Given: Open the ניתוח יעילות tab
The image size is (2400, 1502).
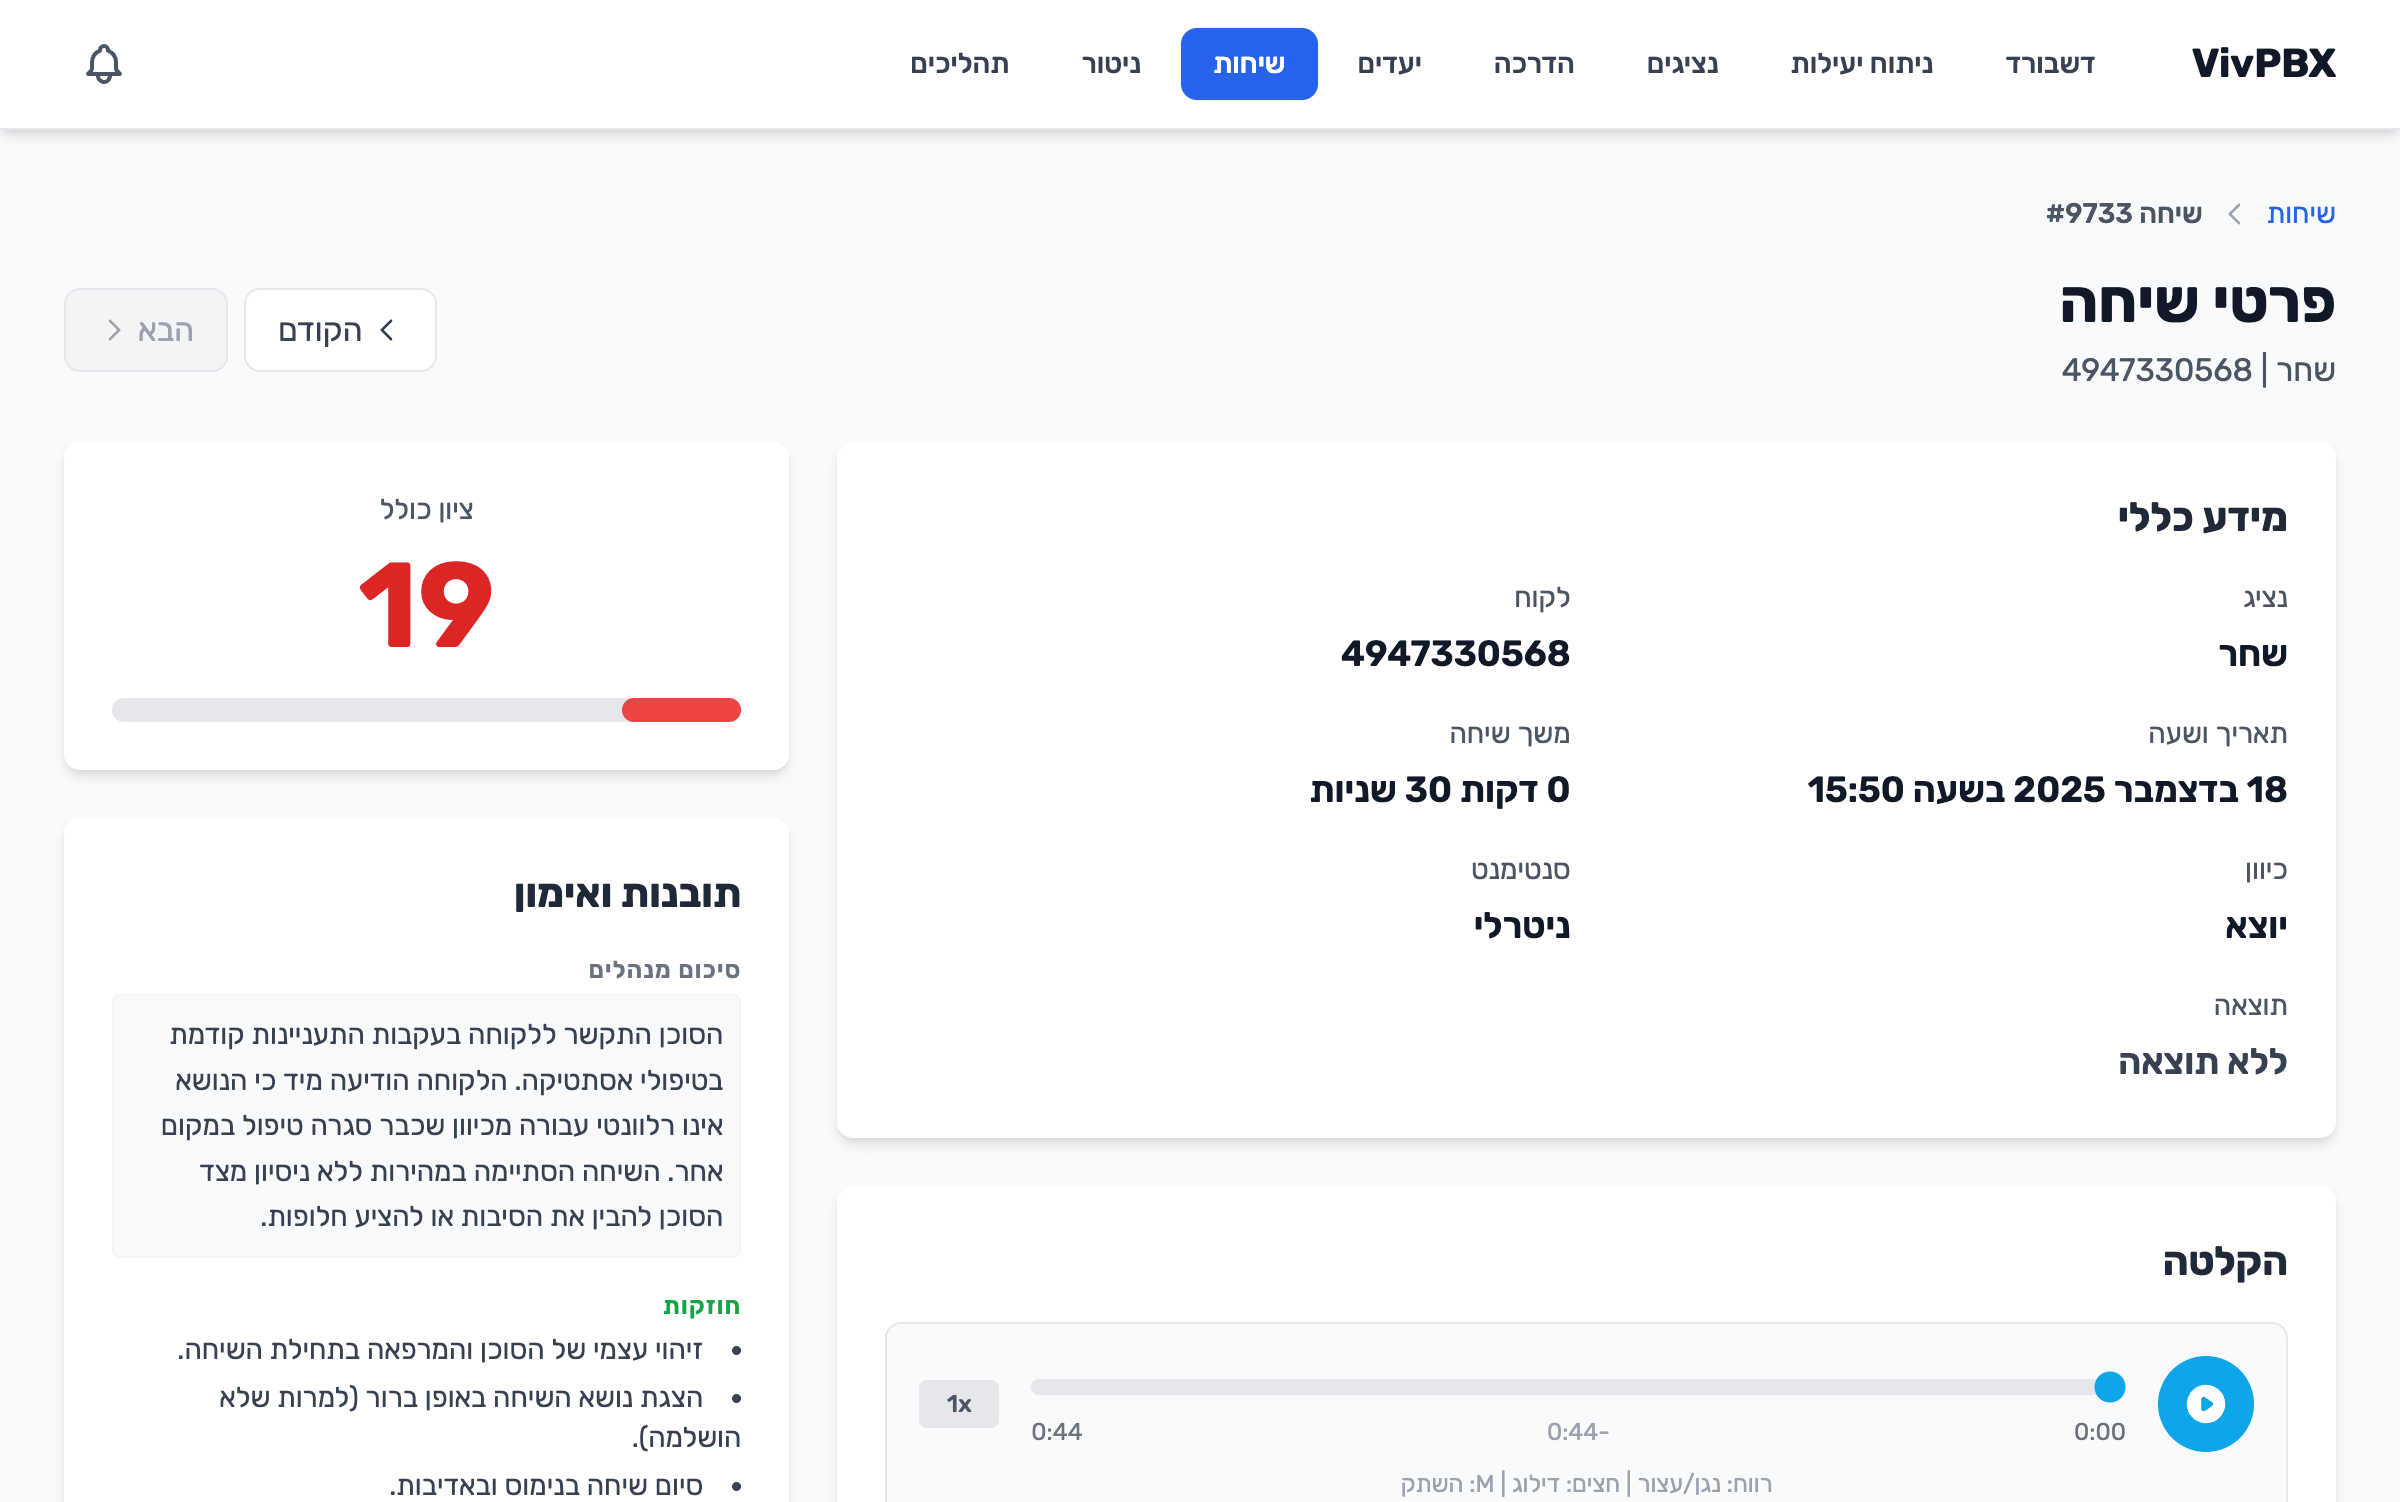Looking at the screenshot, I should click(x=1861, y=64).
